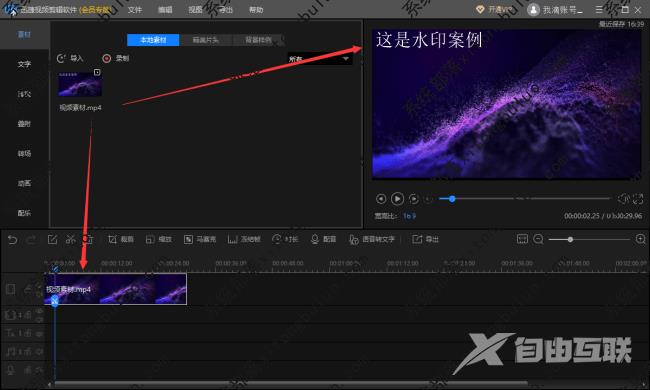
Task: Open the 视图 menu
Action: (x=195, y=10)
